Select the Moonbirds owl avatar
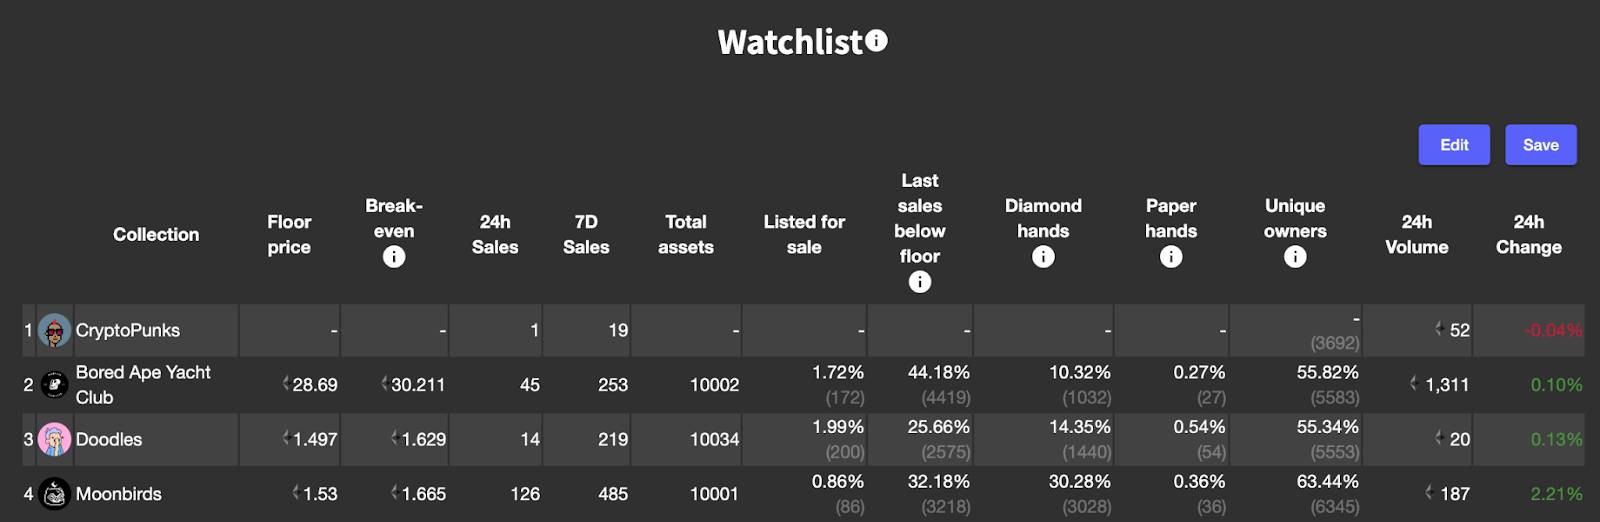This screenshot has height=522, width=1600. (x=54, y=494)
